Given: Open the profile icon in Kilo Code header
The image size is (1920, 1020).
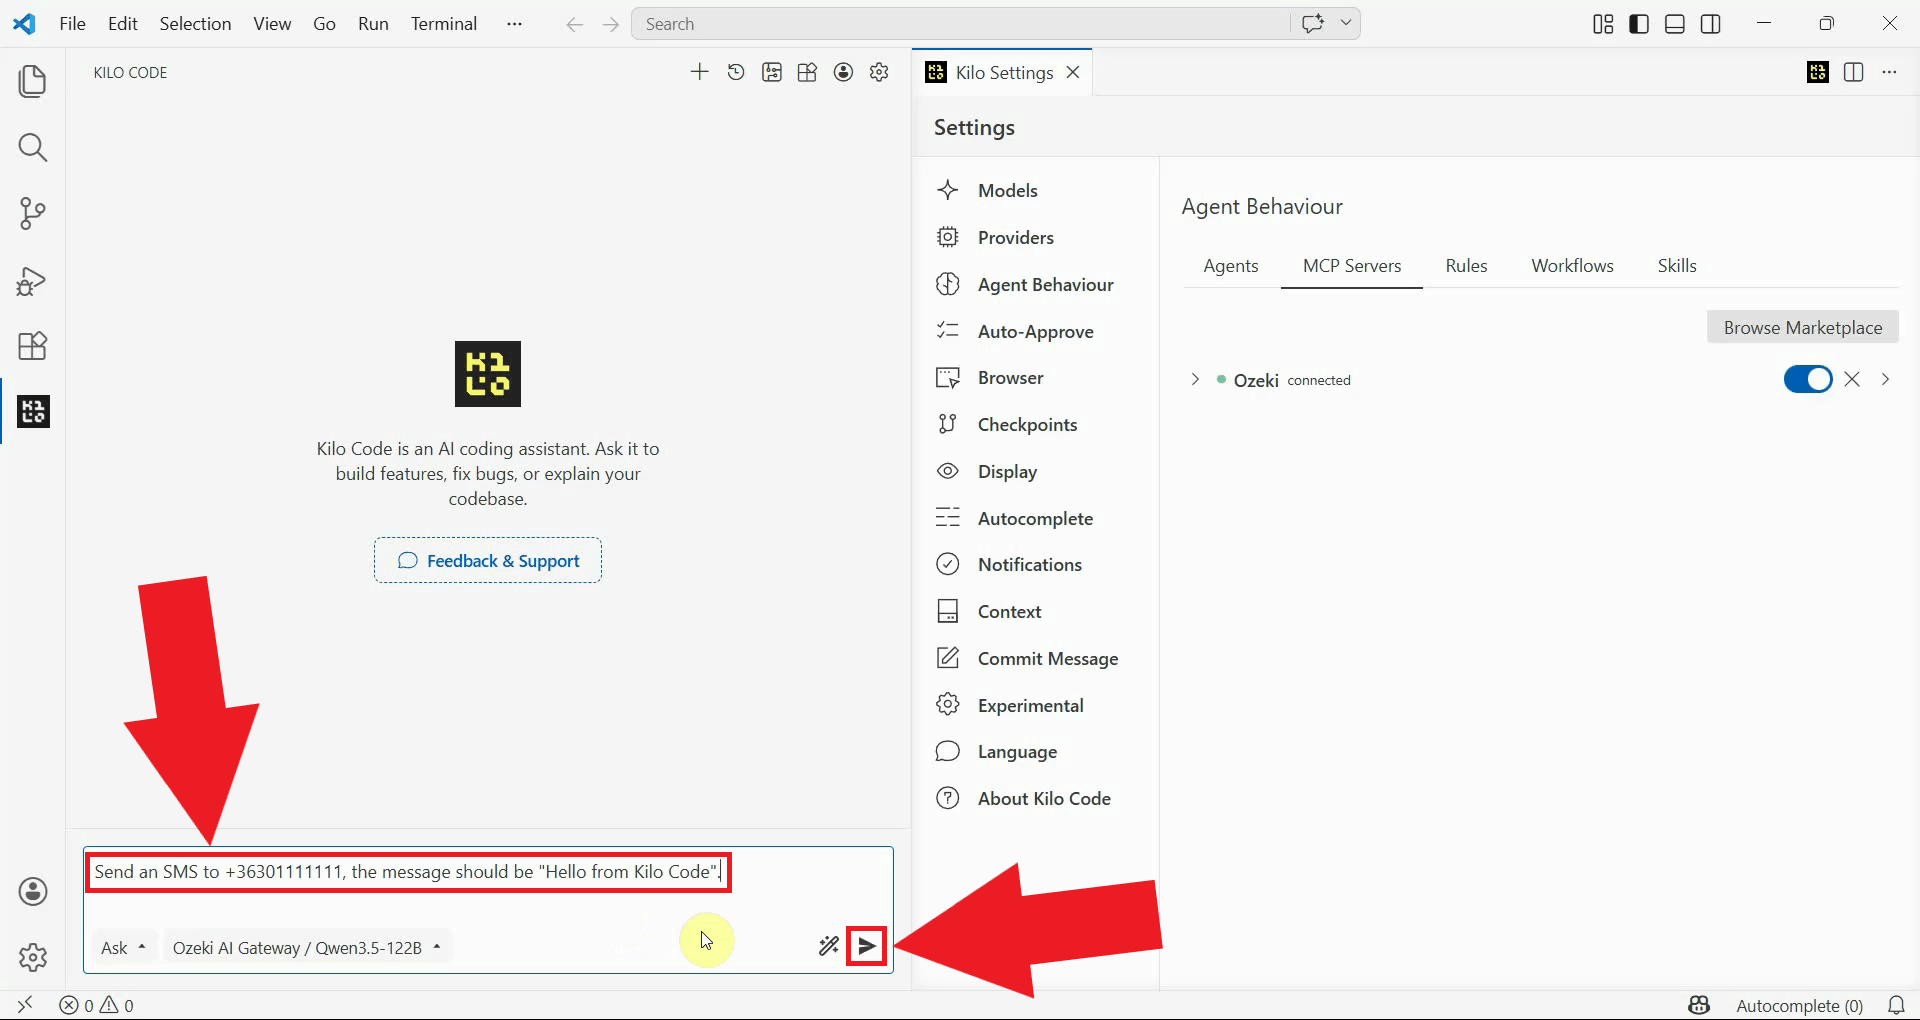Looking at the screenshot, I should [x=844, y=72].
